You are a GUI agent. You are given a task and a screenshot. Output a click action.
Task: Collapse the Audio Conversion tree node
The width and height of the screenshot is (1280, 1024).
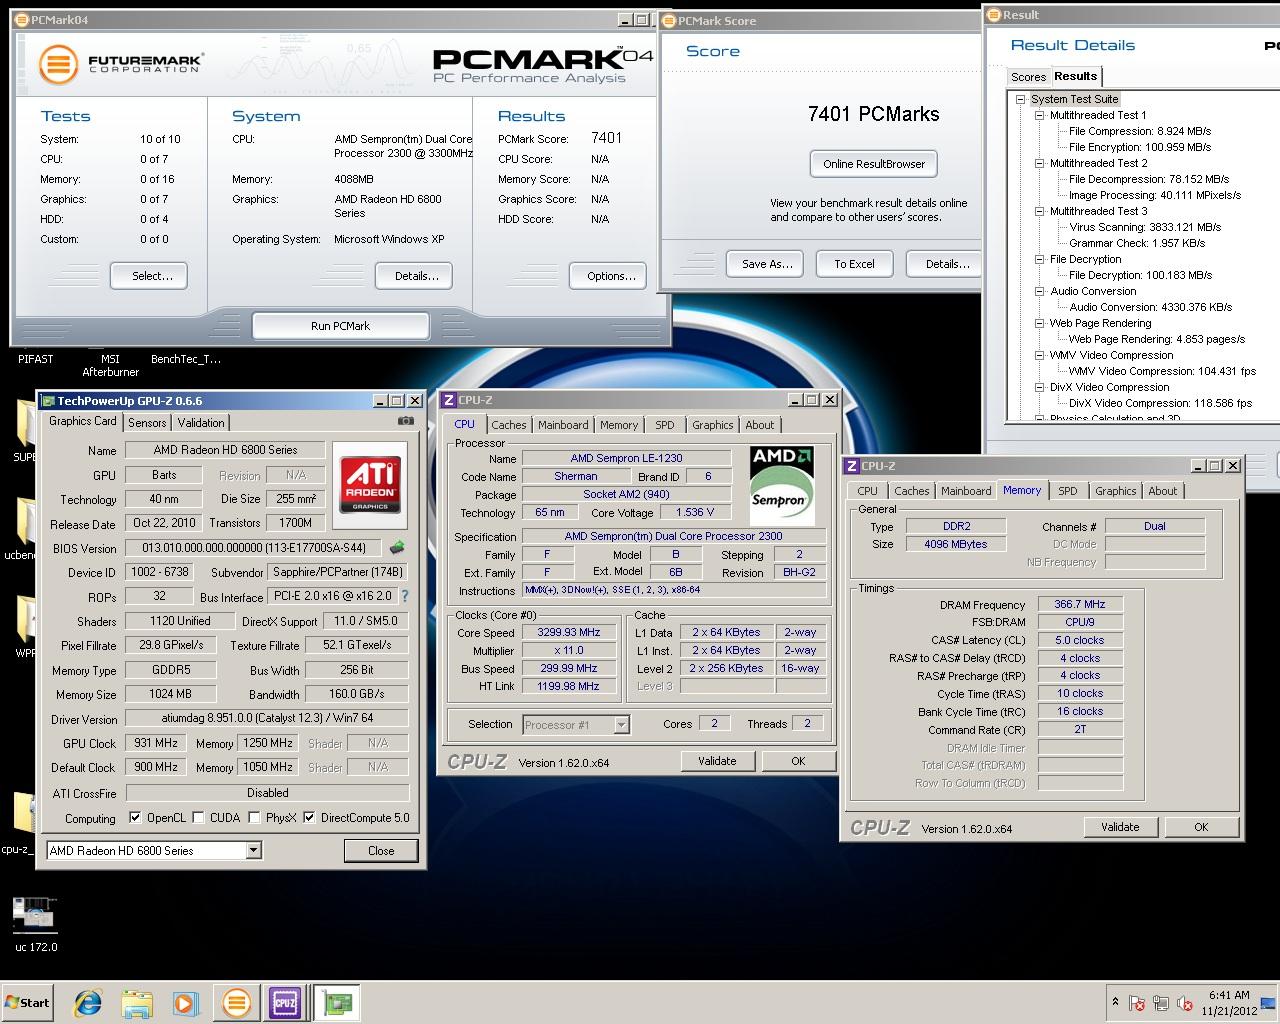point(1039,291)
